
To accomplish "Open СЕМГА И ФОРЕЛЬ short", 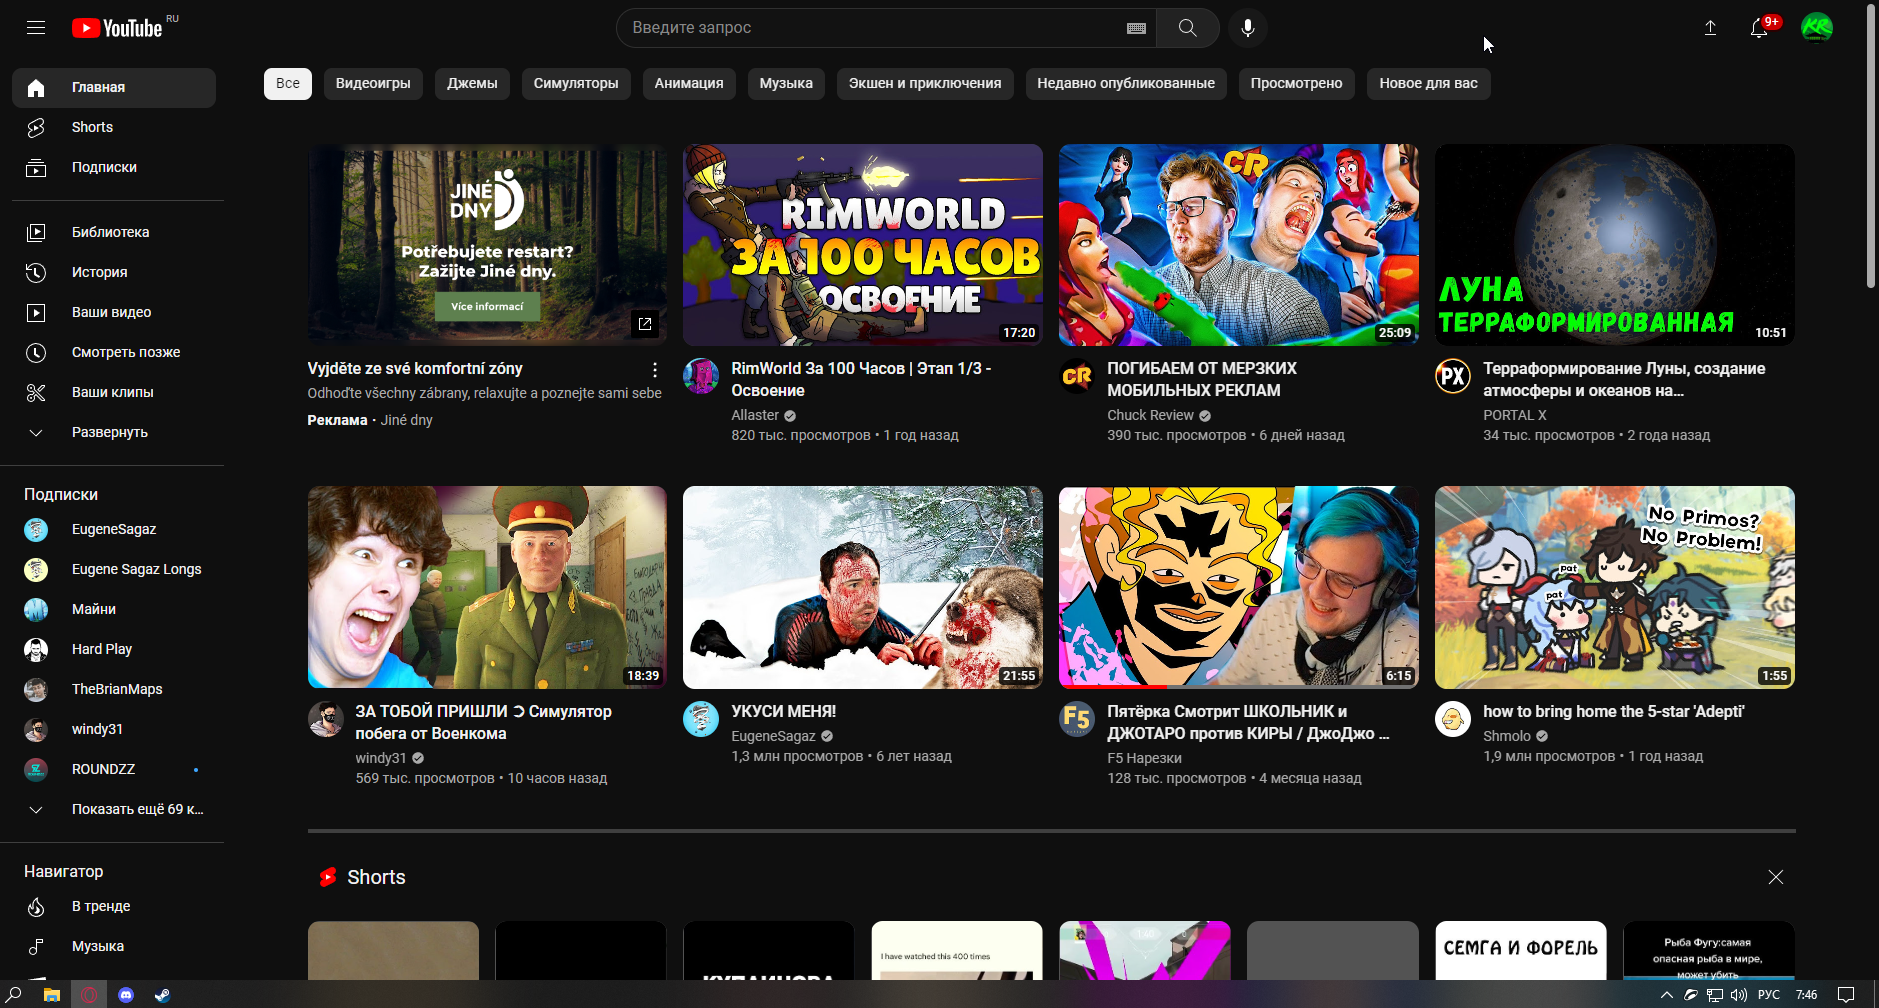I will pyautogui.click(x=1521, y=950).
